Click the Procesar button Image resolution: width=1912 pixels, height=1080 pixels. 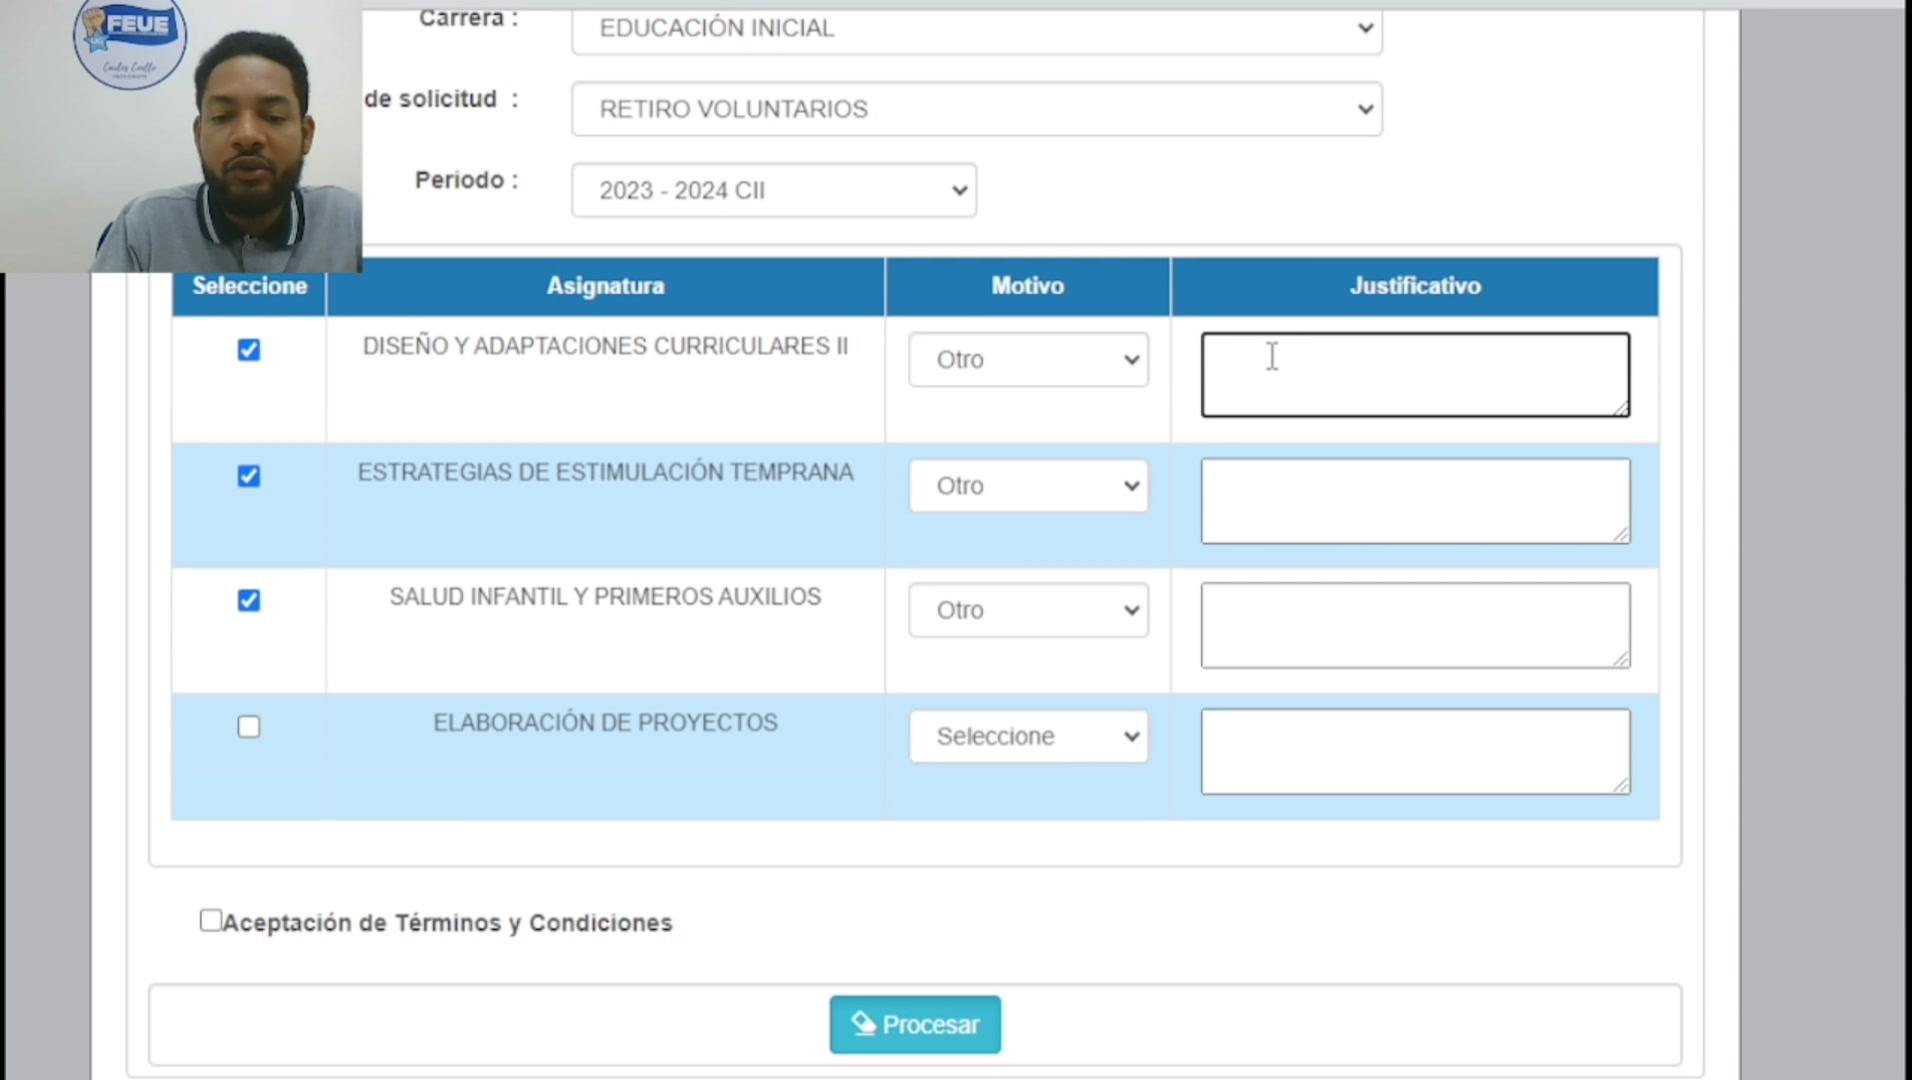(x=915, y=1024)
